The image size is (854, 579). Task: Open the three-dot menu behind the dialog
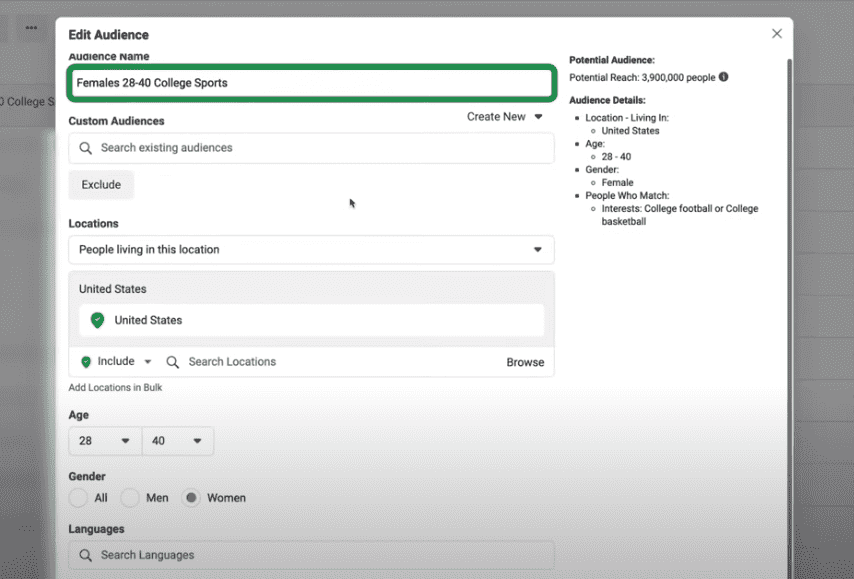32,28
